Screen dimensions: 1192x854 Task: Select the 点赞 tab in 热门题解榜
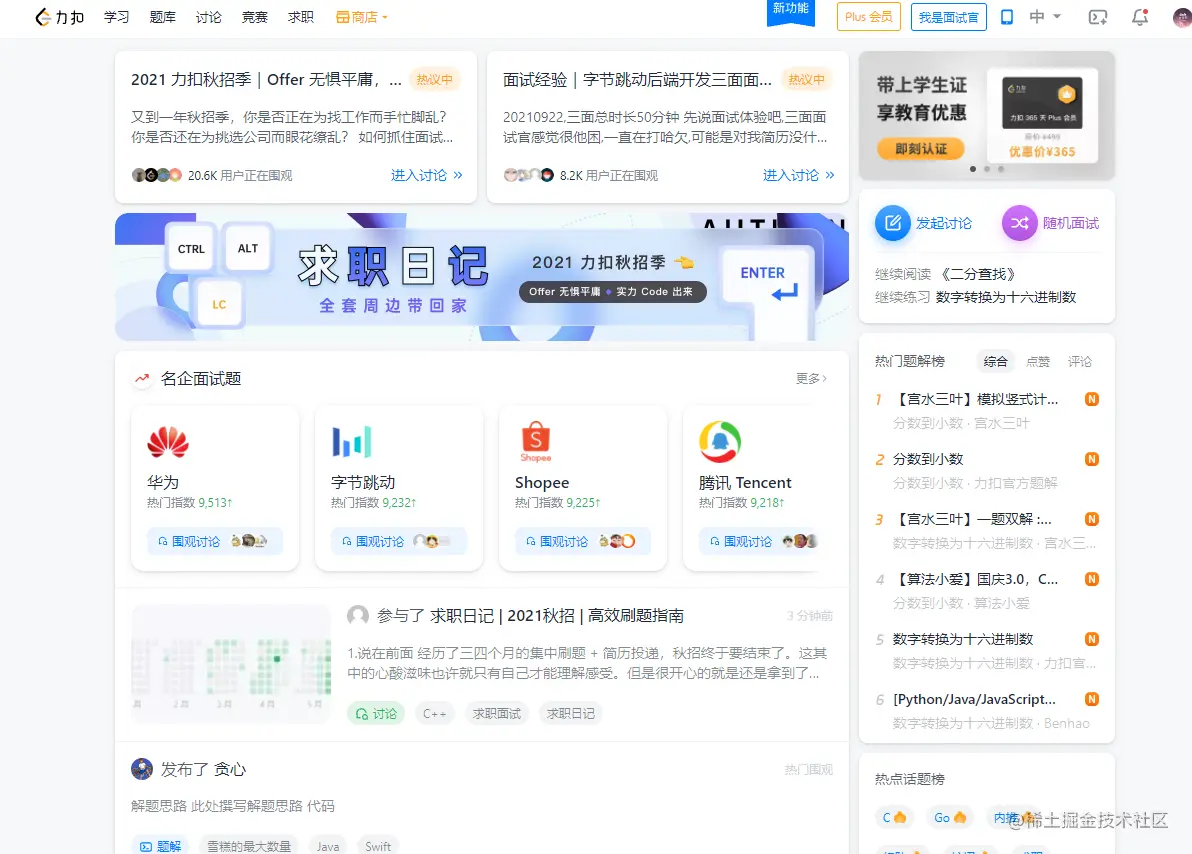(1038, 361)
